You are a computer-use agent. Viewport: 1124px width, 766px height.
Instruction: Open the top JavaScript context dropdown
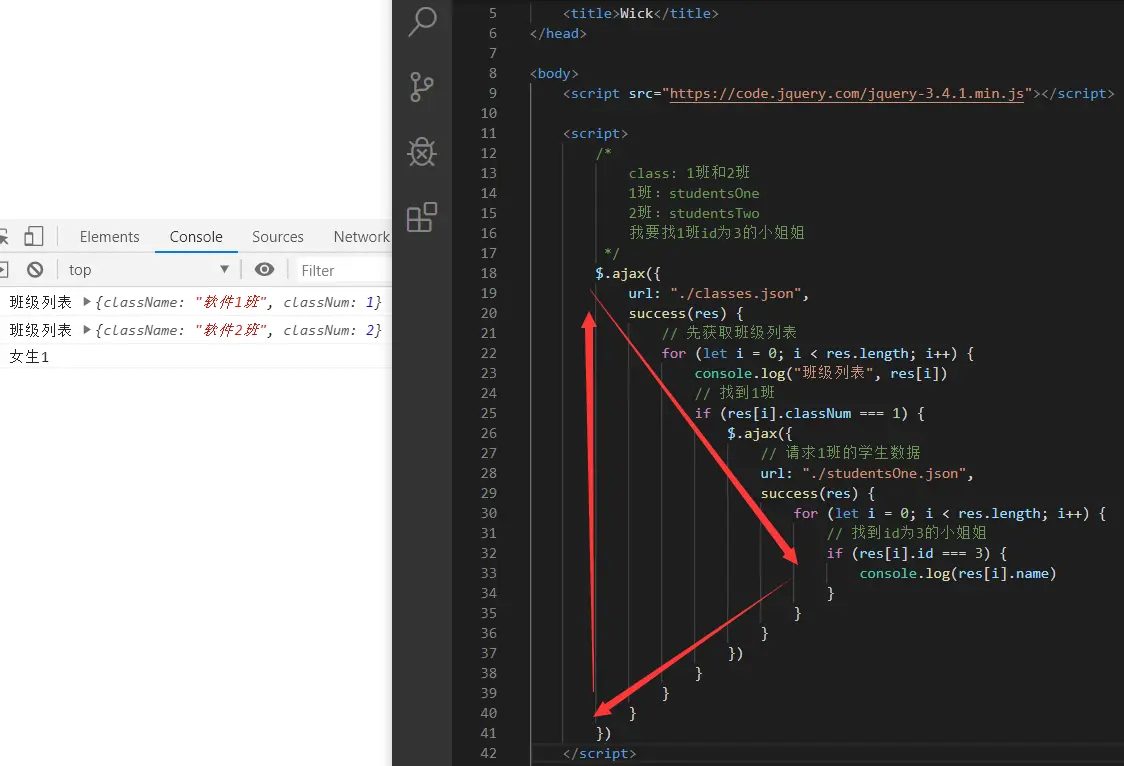tap(148, 269)
